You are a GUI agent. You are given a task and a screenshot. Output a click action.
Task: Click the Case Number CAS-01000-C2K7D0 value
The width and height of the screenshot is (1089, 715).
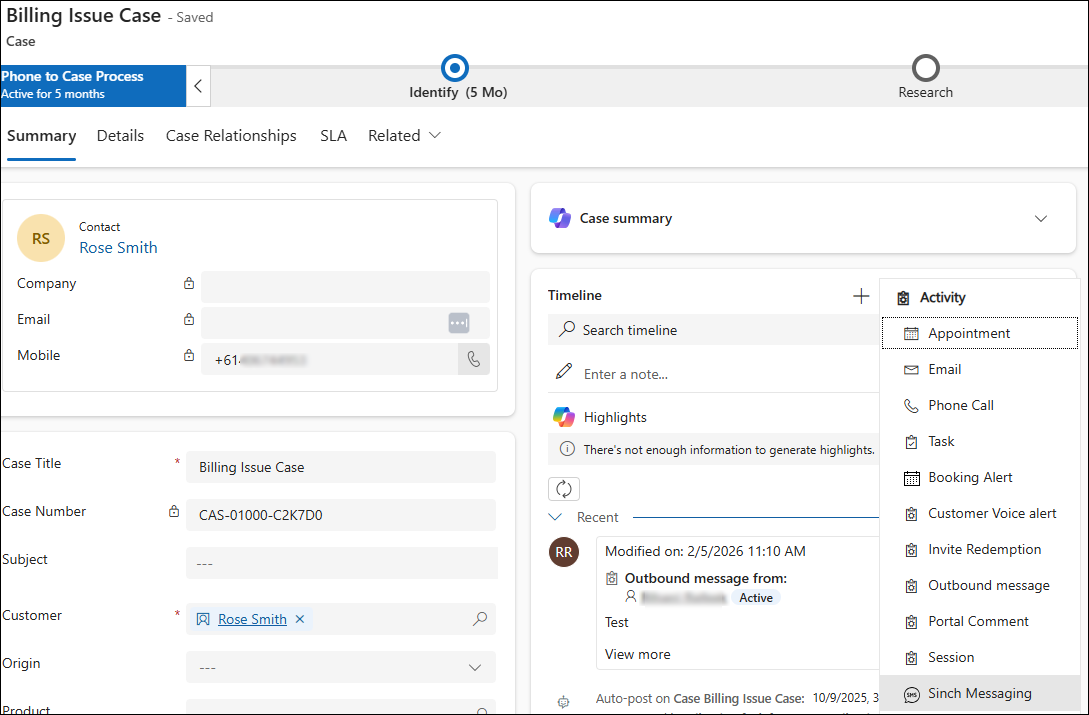pyautogui.click(x=260, y=515)
